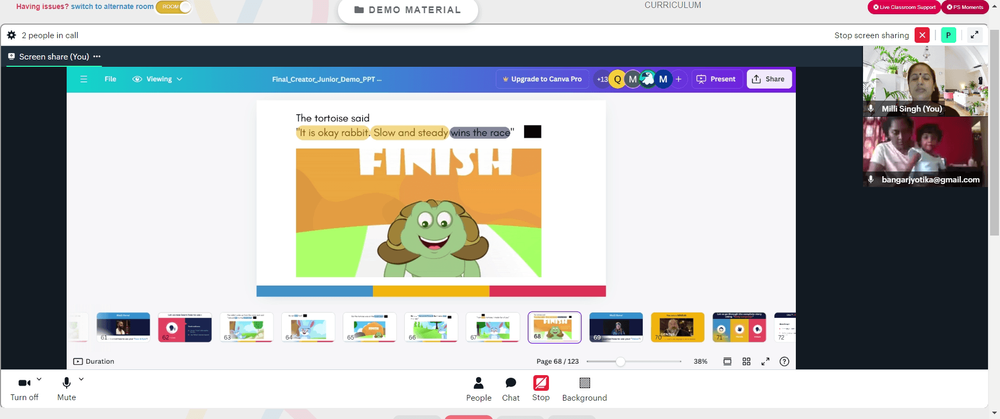Click the green P participant badge

(948, 35)
